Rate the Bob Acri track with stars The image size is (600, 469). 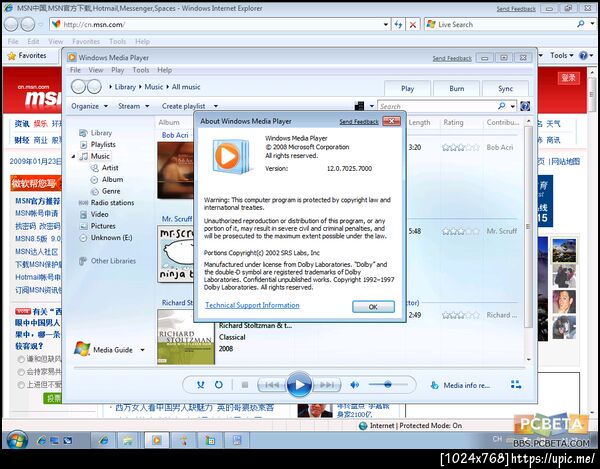[x=461, y=147]
